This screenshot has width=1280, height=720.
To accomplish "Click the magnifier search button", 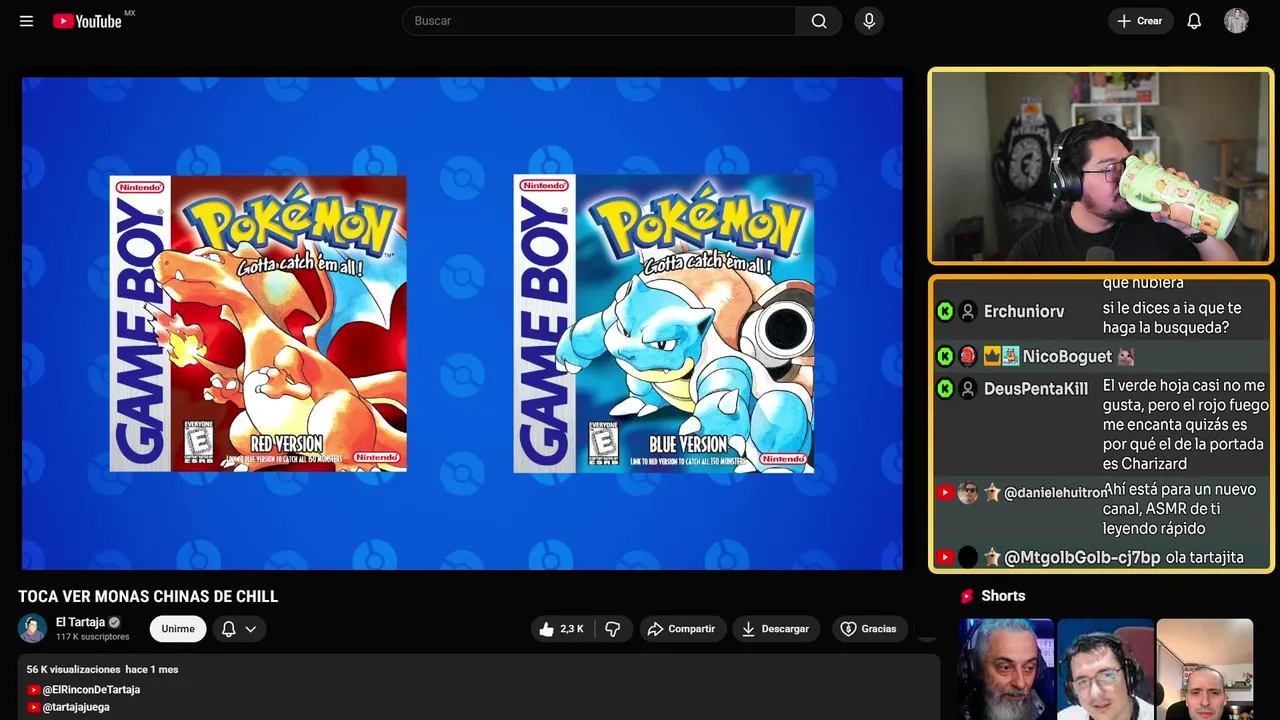I will [x=819, y=21].
